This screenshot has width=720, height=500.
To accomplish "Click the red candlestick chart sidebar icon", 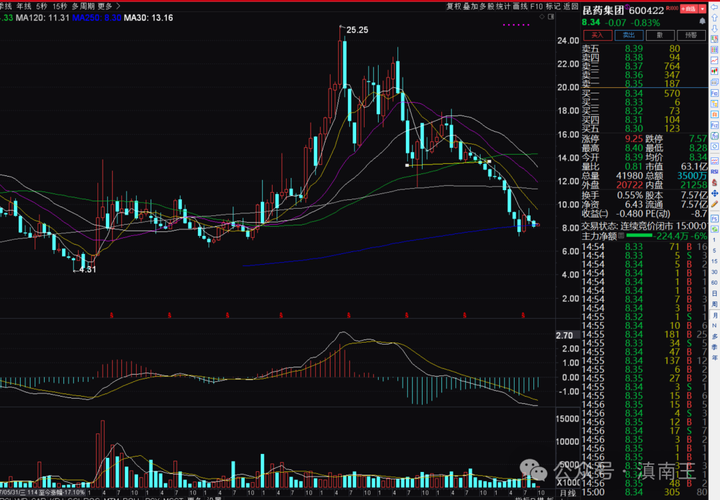I will pos(714,71).
